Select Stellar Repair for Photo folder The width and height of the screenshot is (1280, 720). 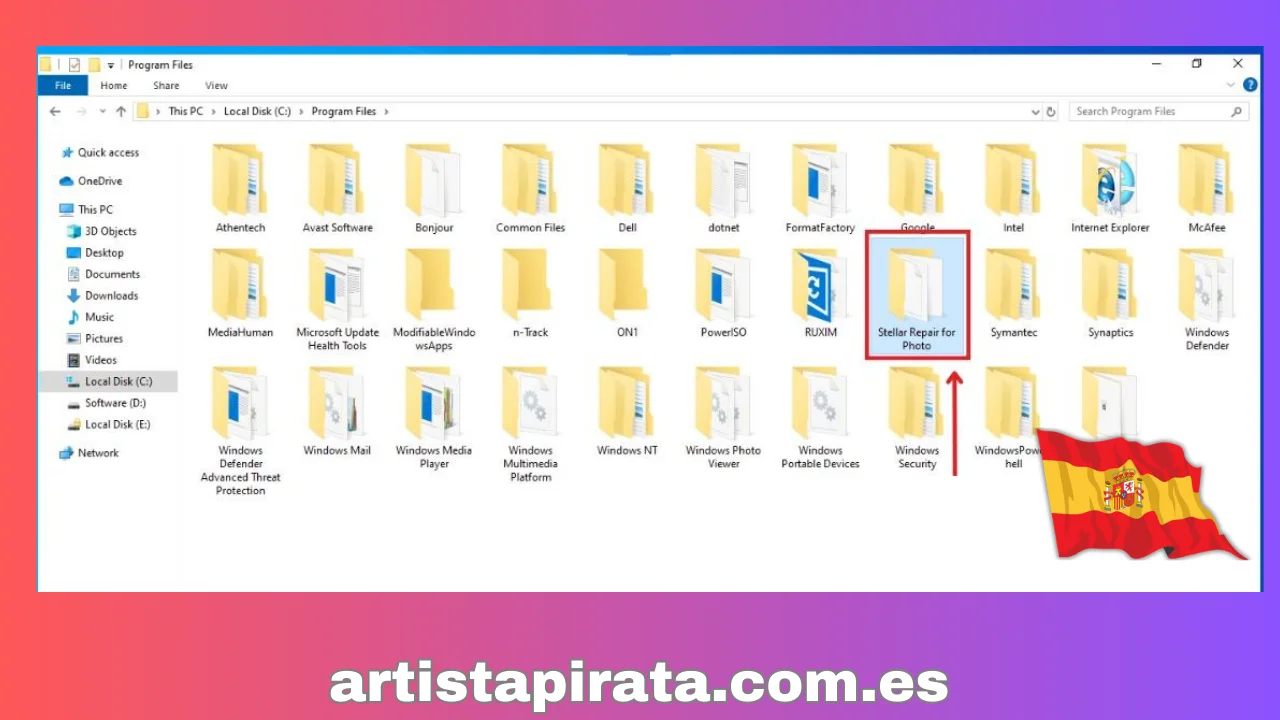[917, 297]
